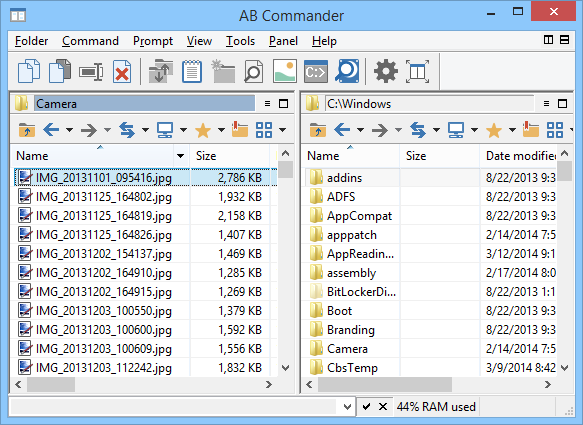Maximize the C:\Windows panel
The image size is (583, 425).
(563, 104)
